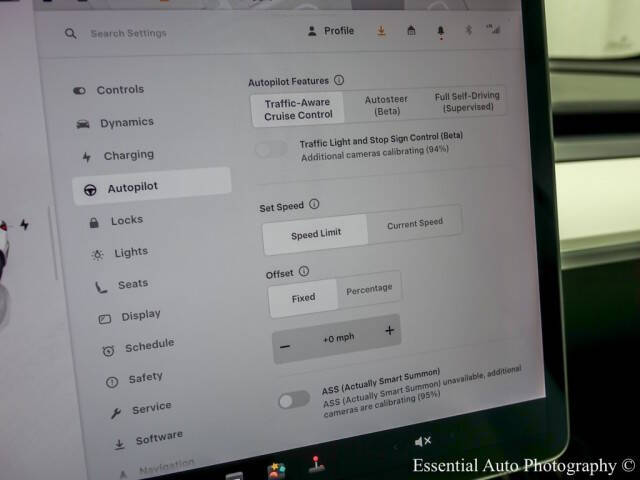This screenshot has width=640, height=480.
Task: Enable the Actually Smart Summon toggle
Action: click(294, 399)
